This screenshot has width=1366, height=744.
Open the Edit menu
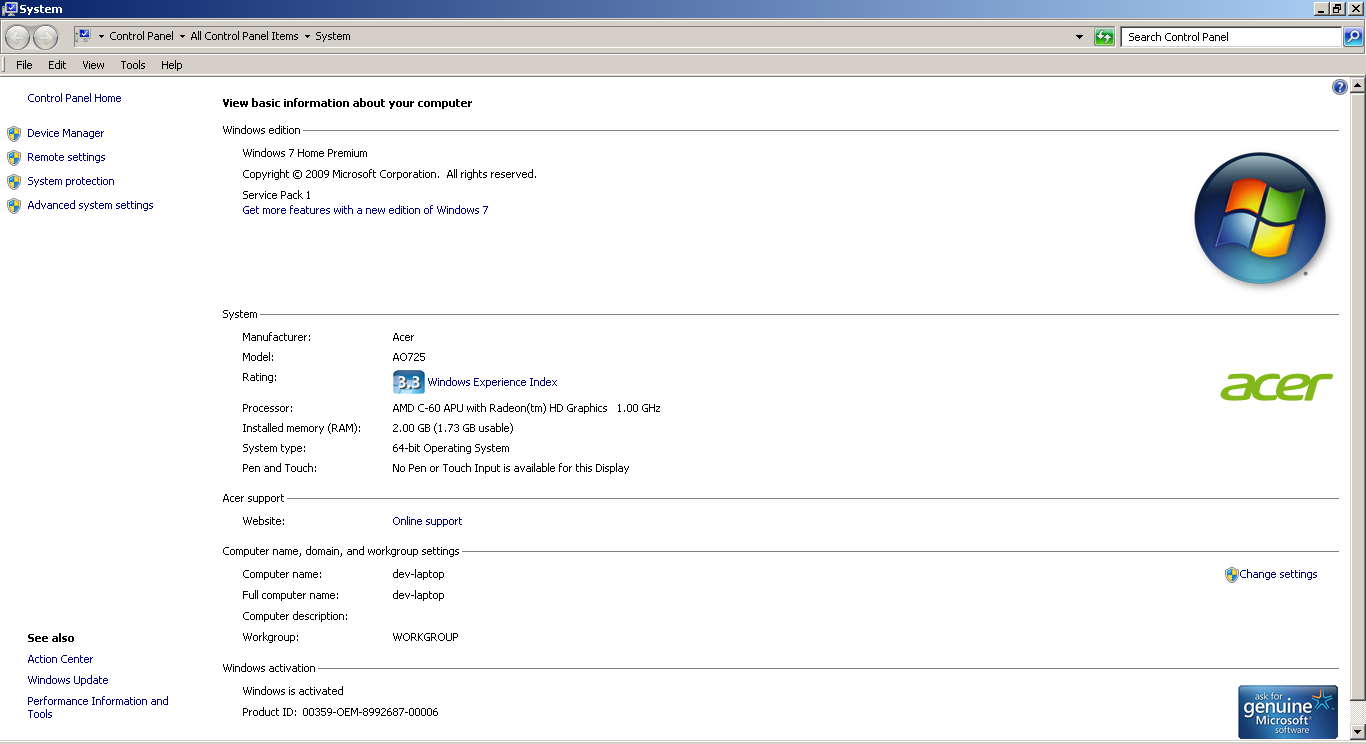[57, 65]
